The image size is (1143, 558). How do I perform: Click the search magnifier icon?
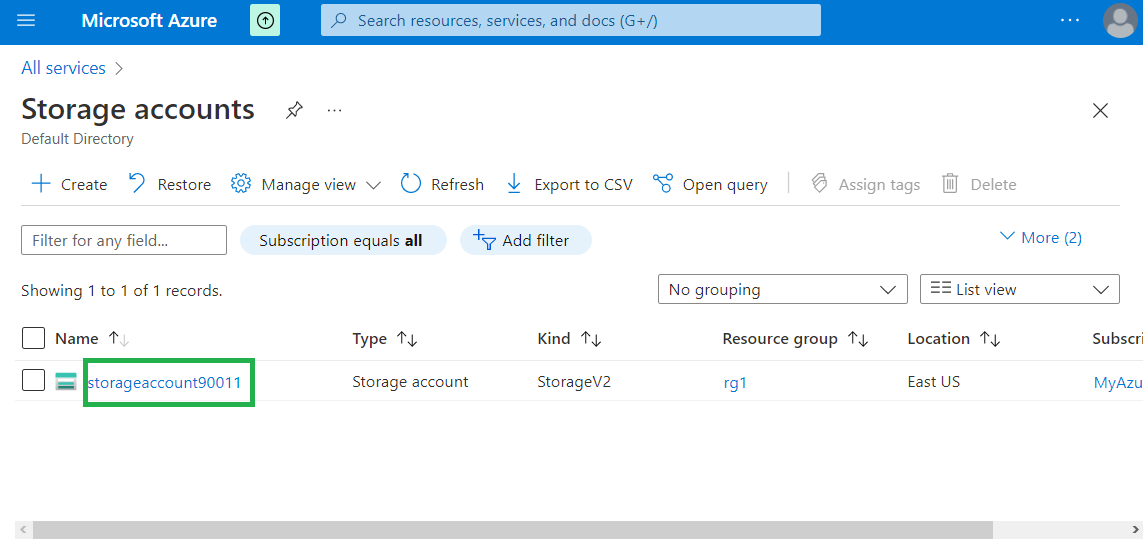[x=339, y=20]
